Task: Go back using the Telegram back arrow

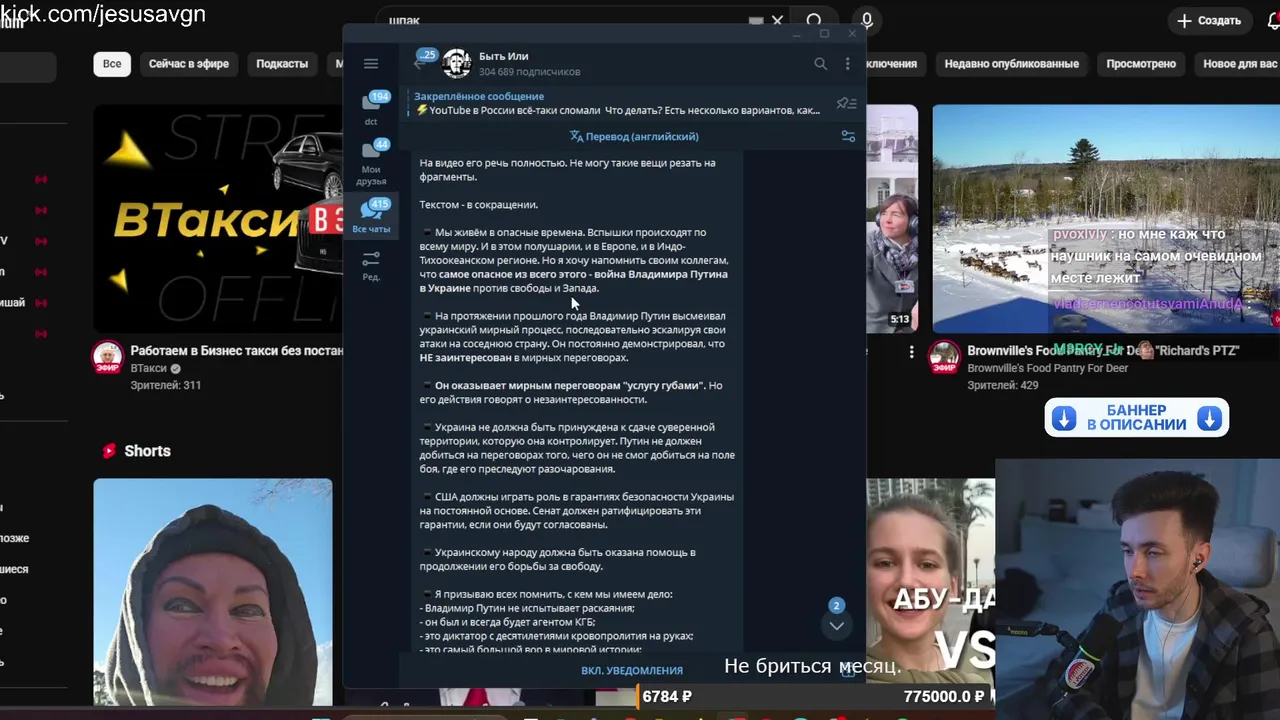Action: (x=419, y=63)
